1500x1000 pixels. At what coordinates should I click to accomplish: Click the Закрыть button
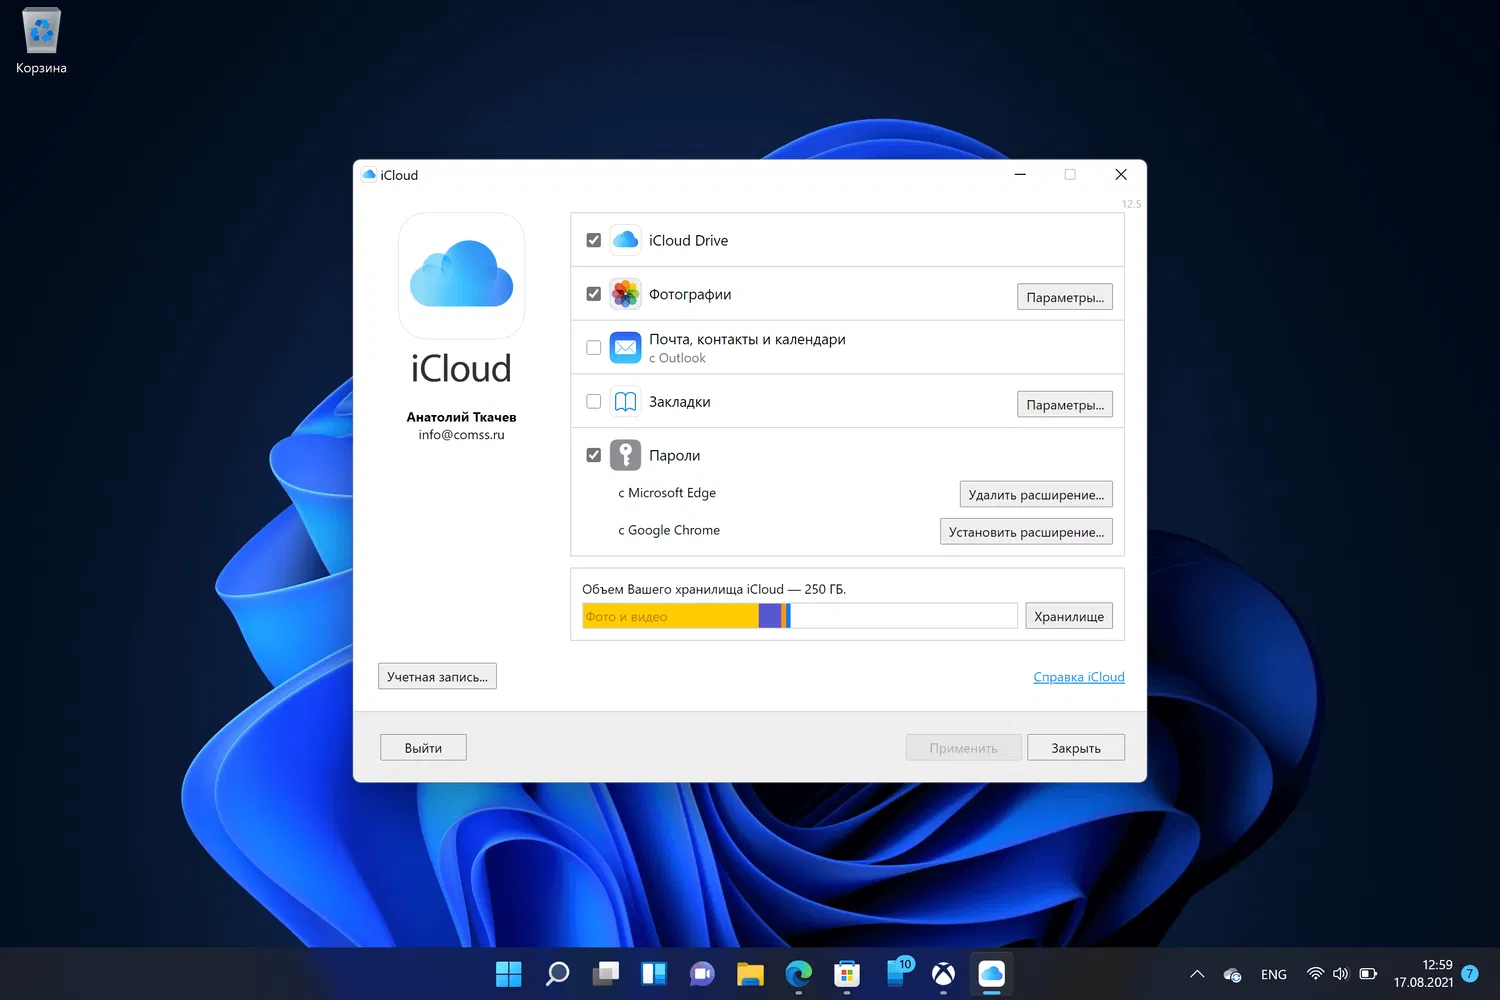coord(1076,748)
